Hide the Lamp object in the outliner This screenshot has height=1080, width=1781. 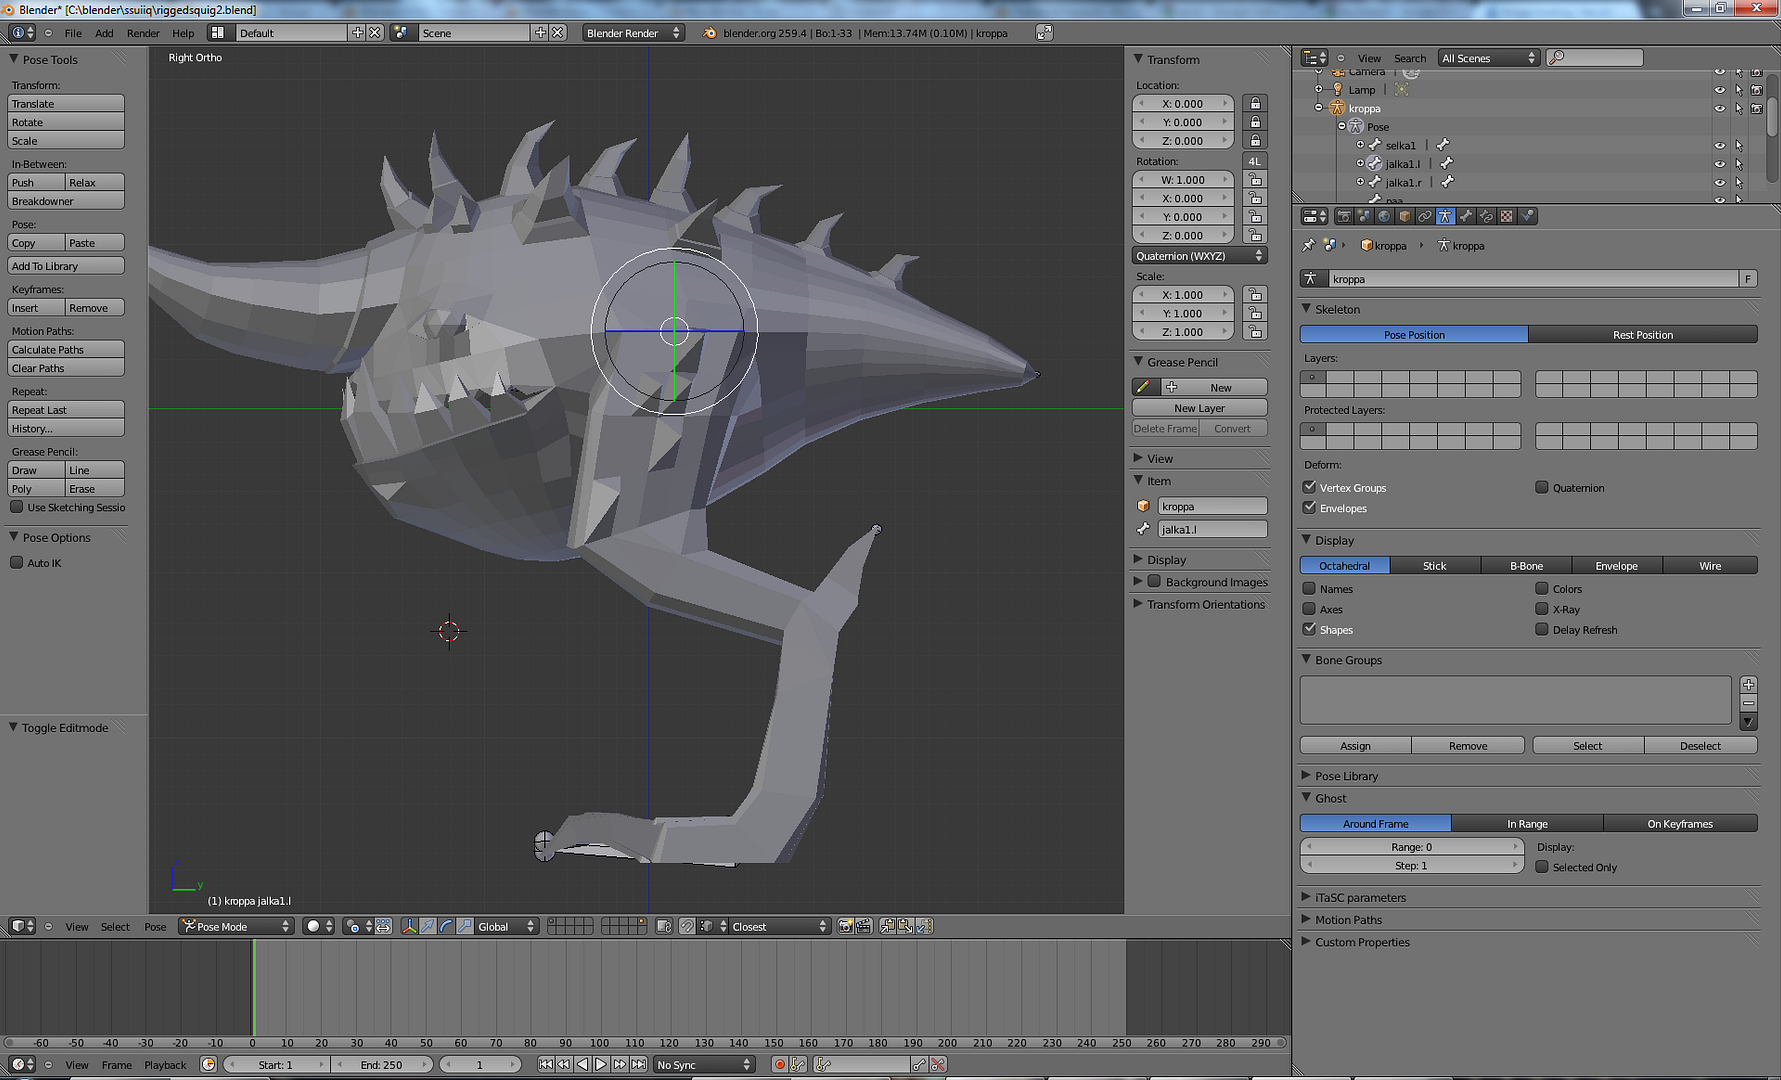[x=1720, y=89]
